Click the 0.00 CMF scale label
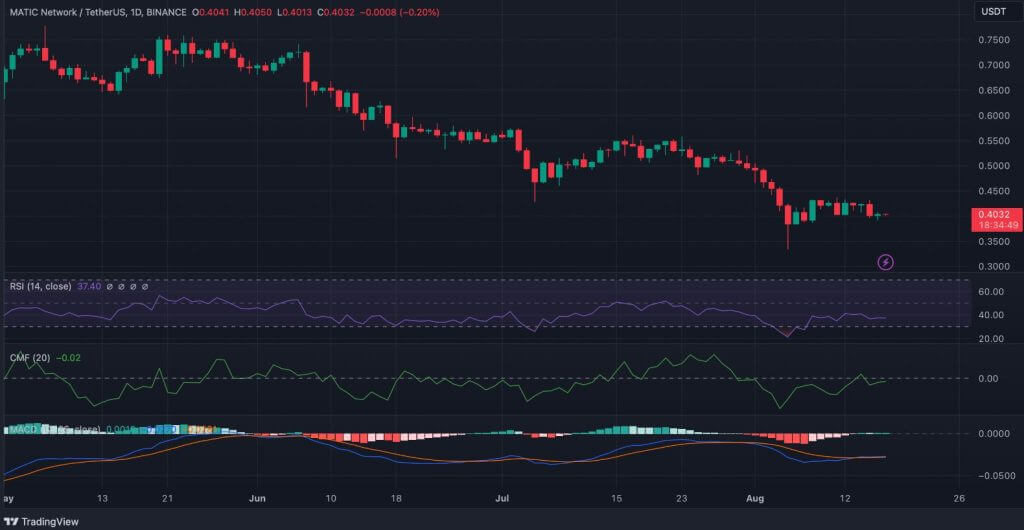The width and height of the screenshot is (1024, 530). tap(989, 379)
